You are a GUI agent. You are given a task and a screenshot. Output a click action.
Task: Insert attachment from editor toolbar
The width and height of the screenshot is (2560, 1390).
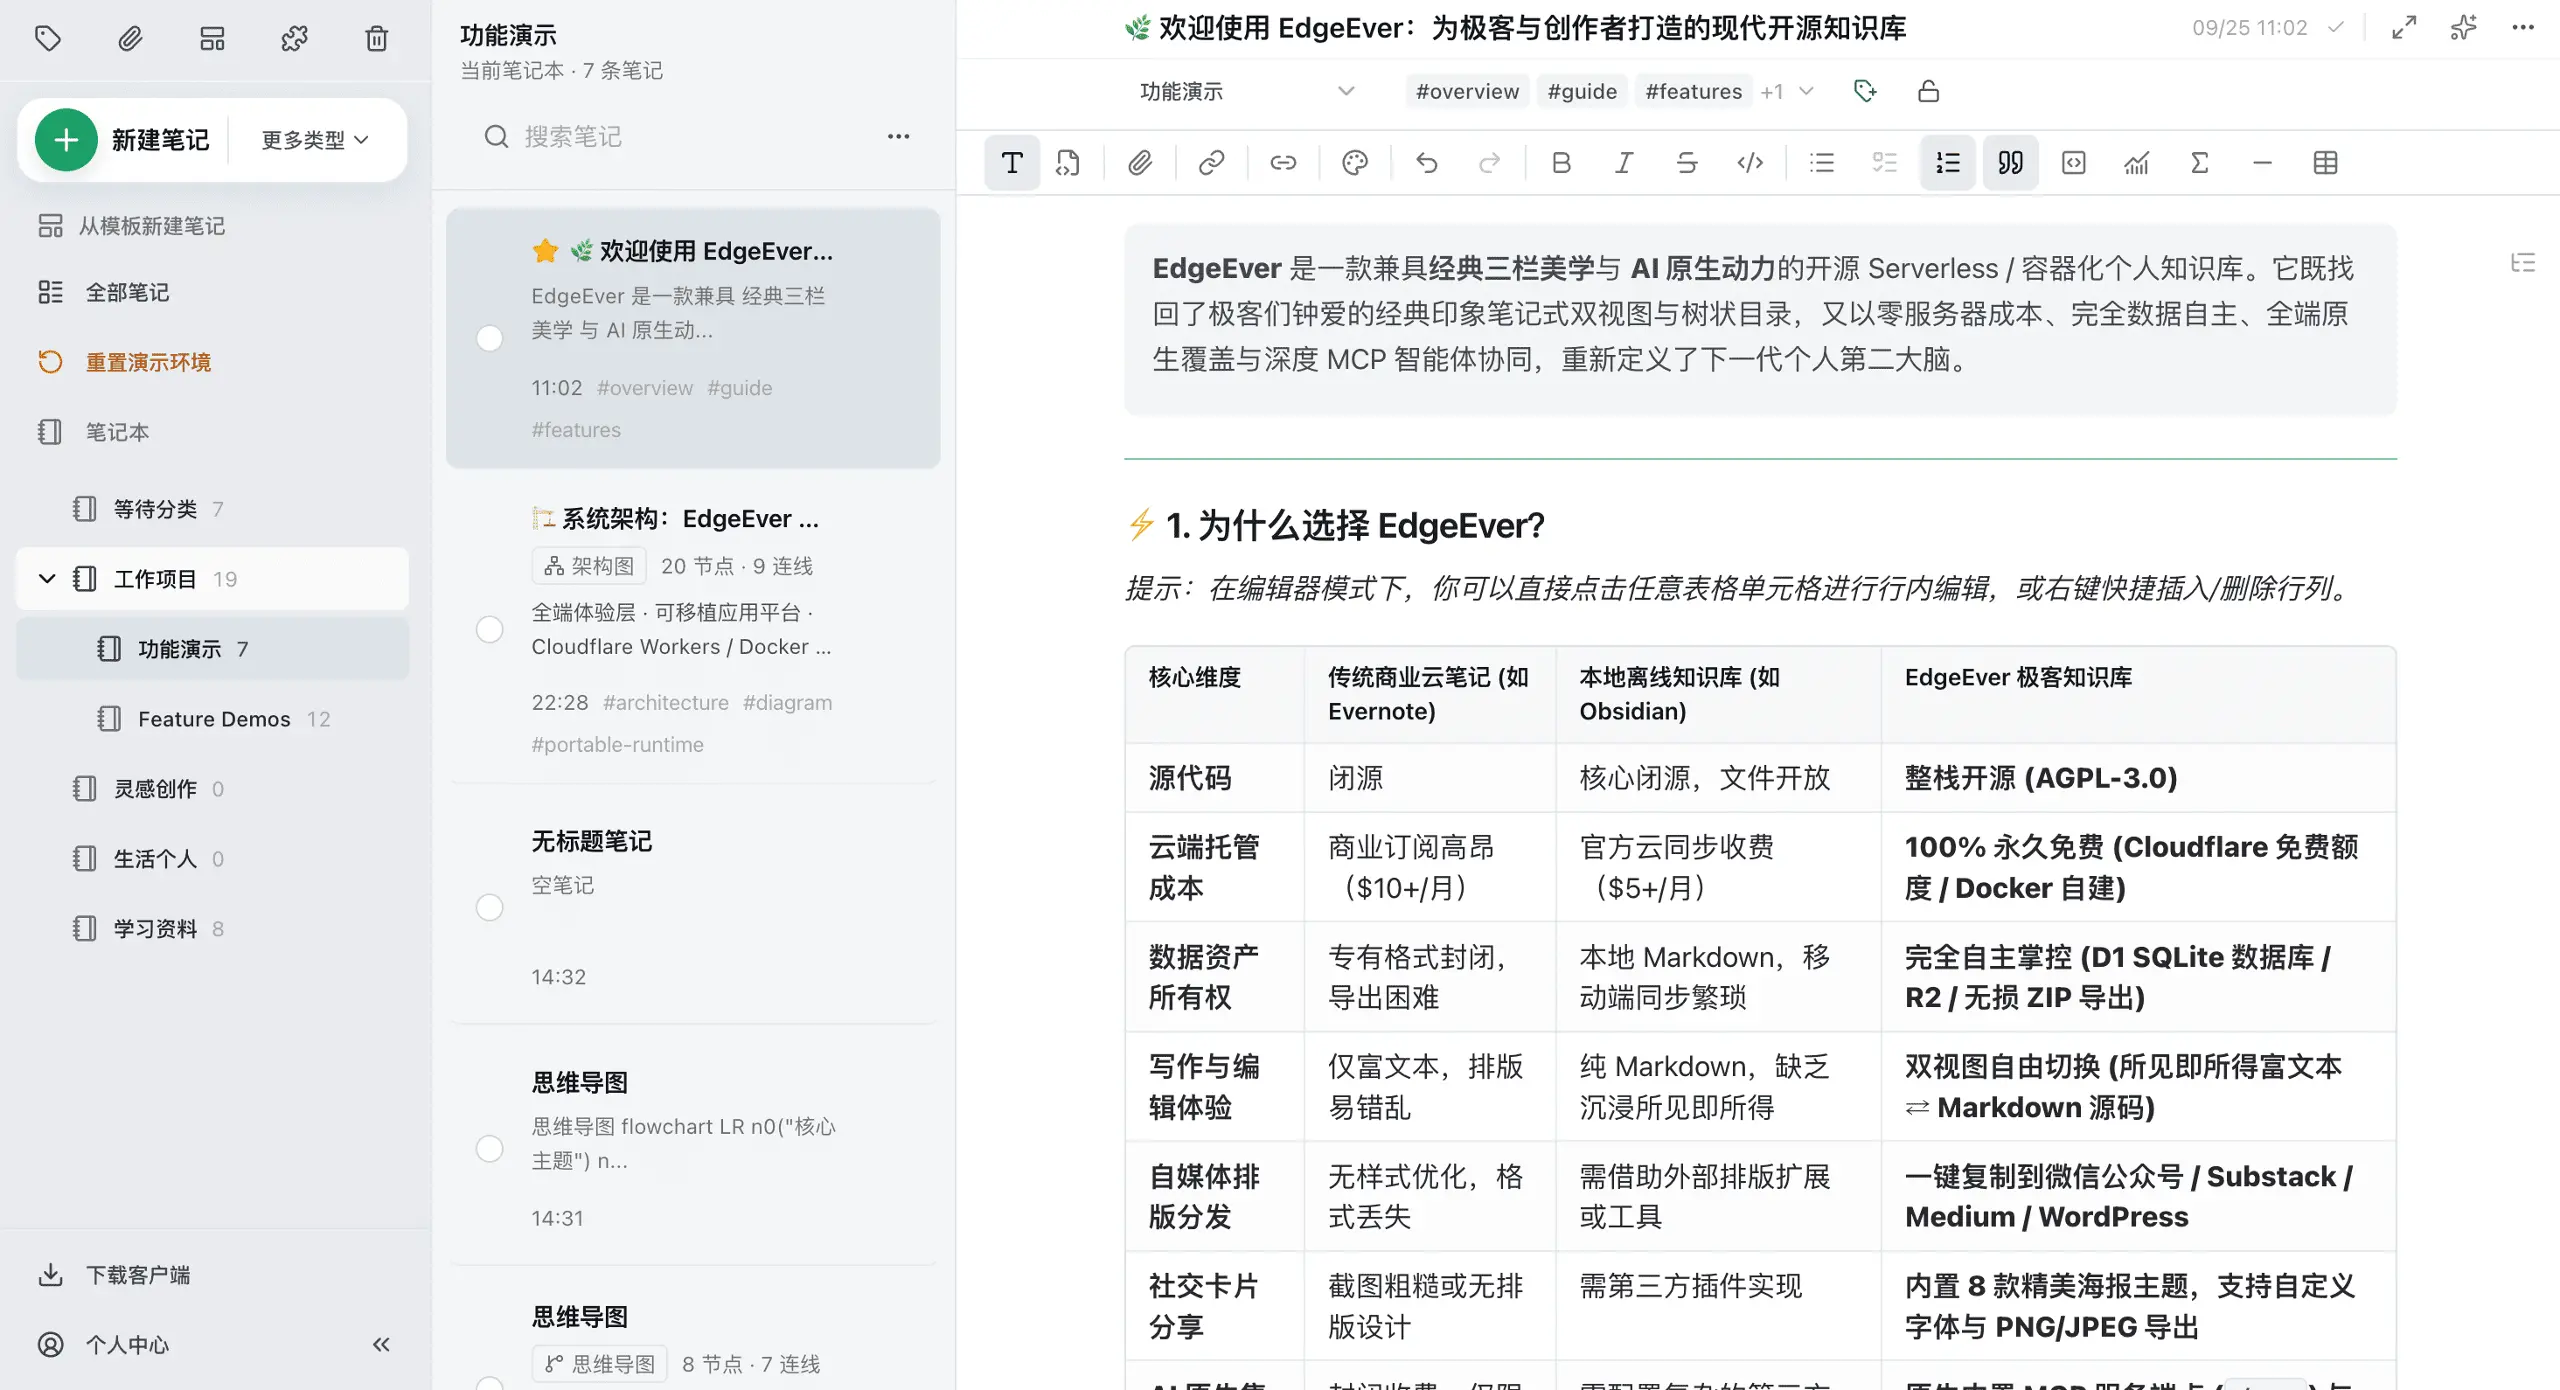(x=1140, y=163)
